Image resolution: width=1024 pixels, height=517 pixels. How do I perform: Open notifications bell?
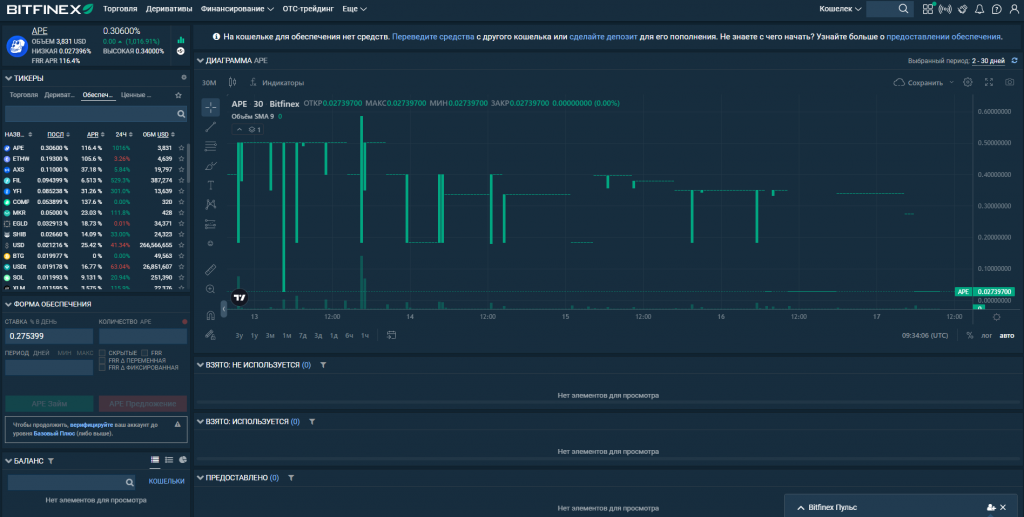[x=980, y=9]
